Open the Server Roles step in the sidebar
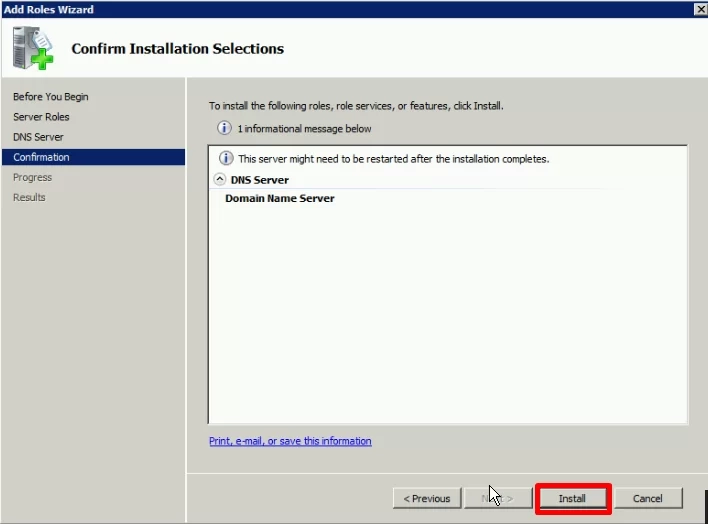The height and width of the screenshot is (524, 708). click(41, 117)
